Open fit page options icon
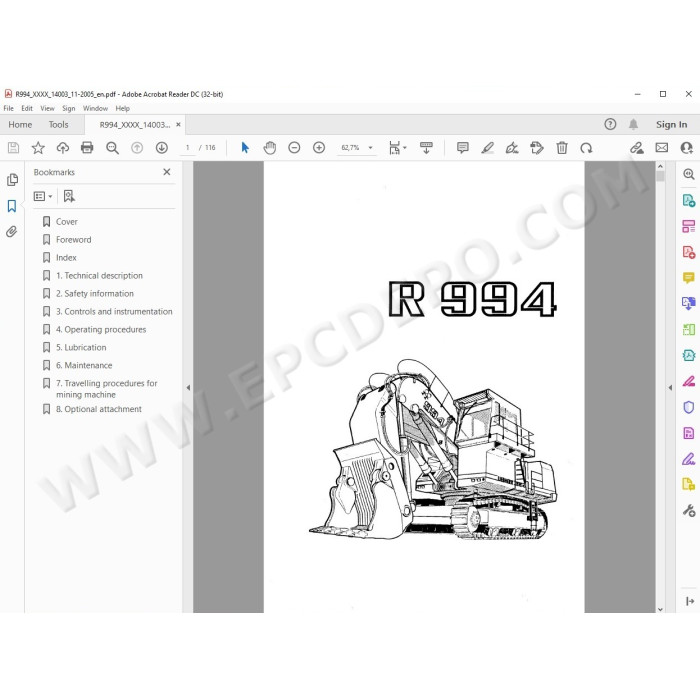This screenshot has width=700, height=700. point(397,148)
